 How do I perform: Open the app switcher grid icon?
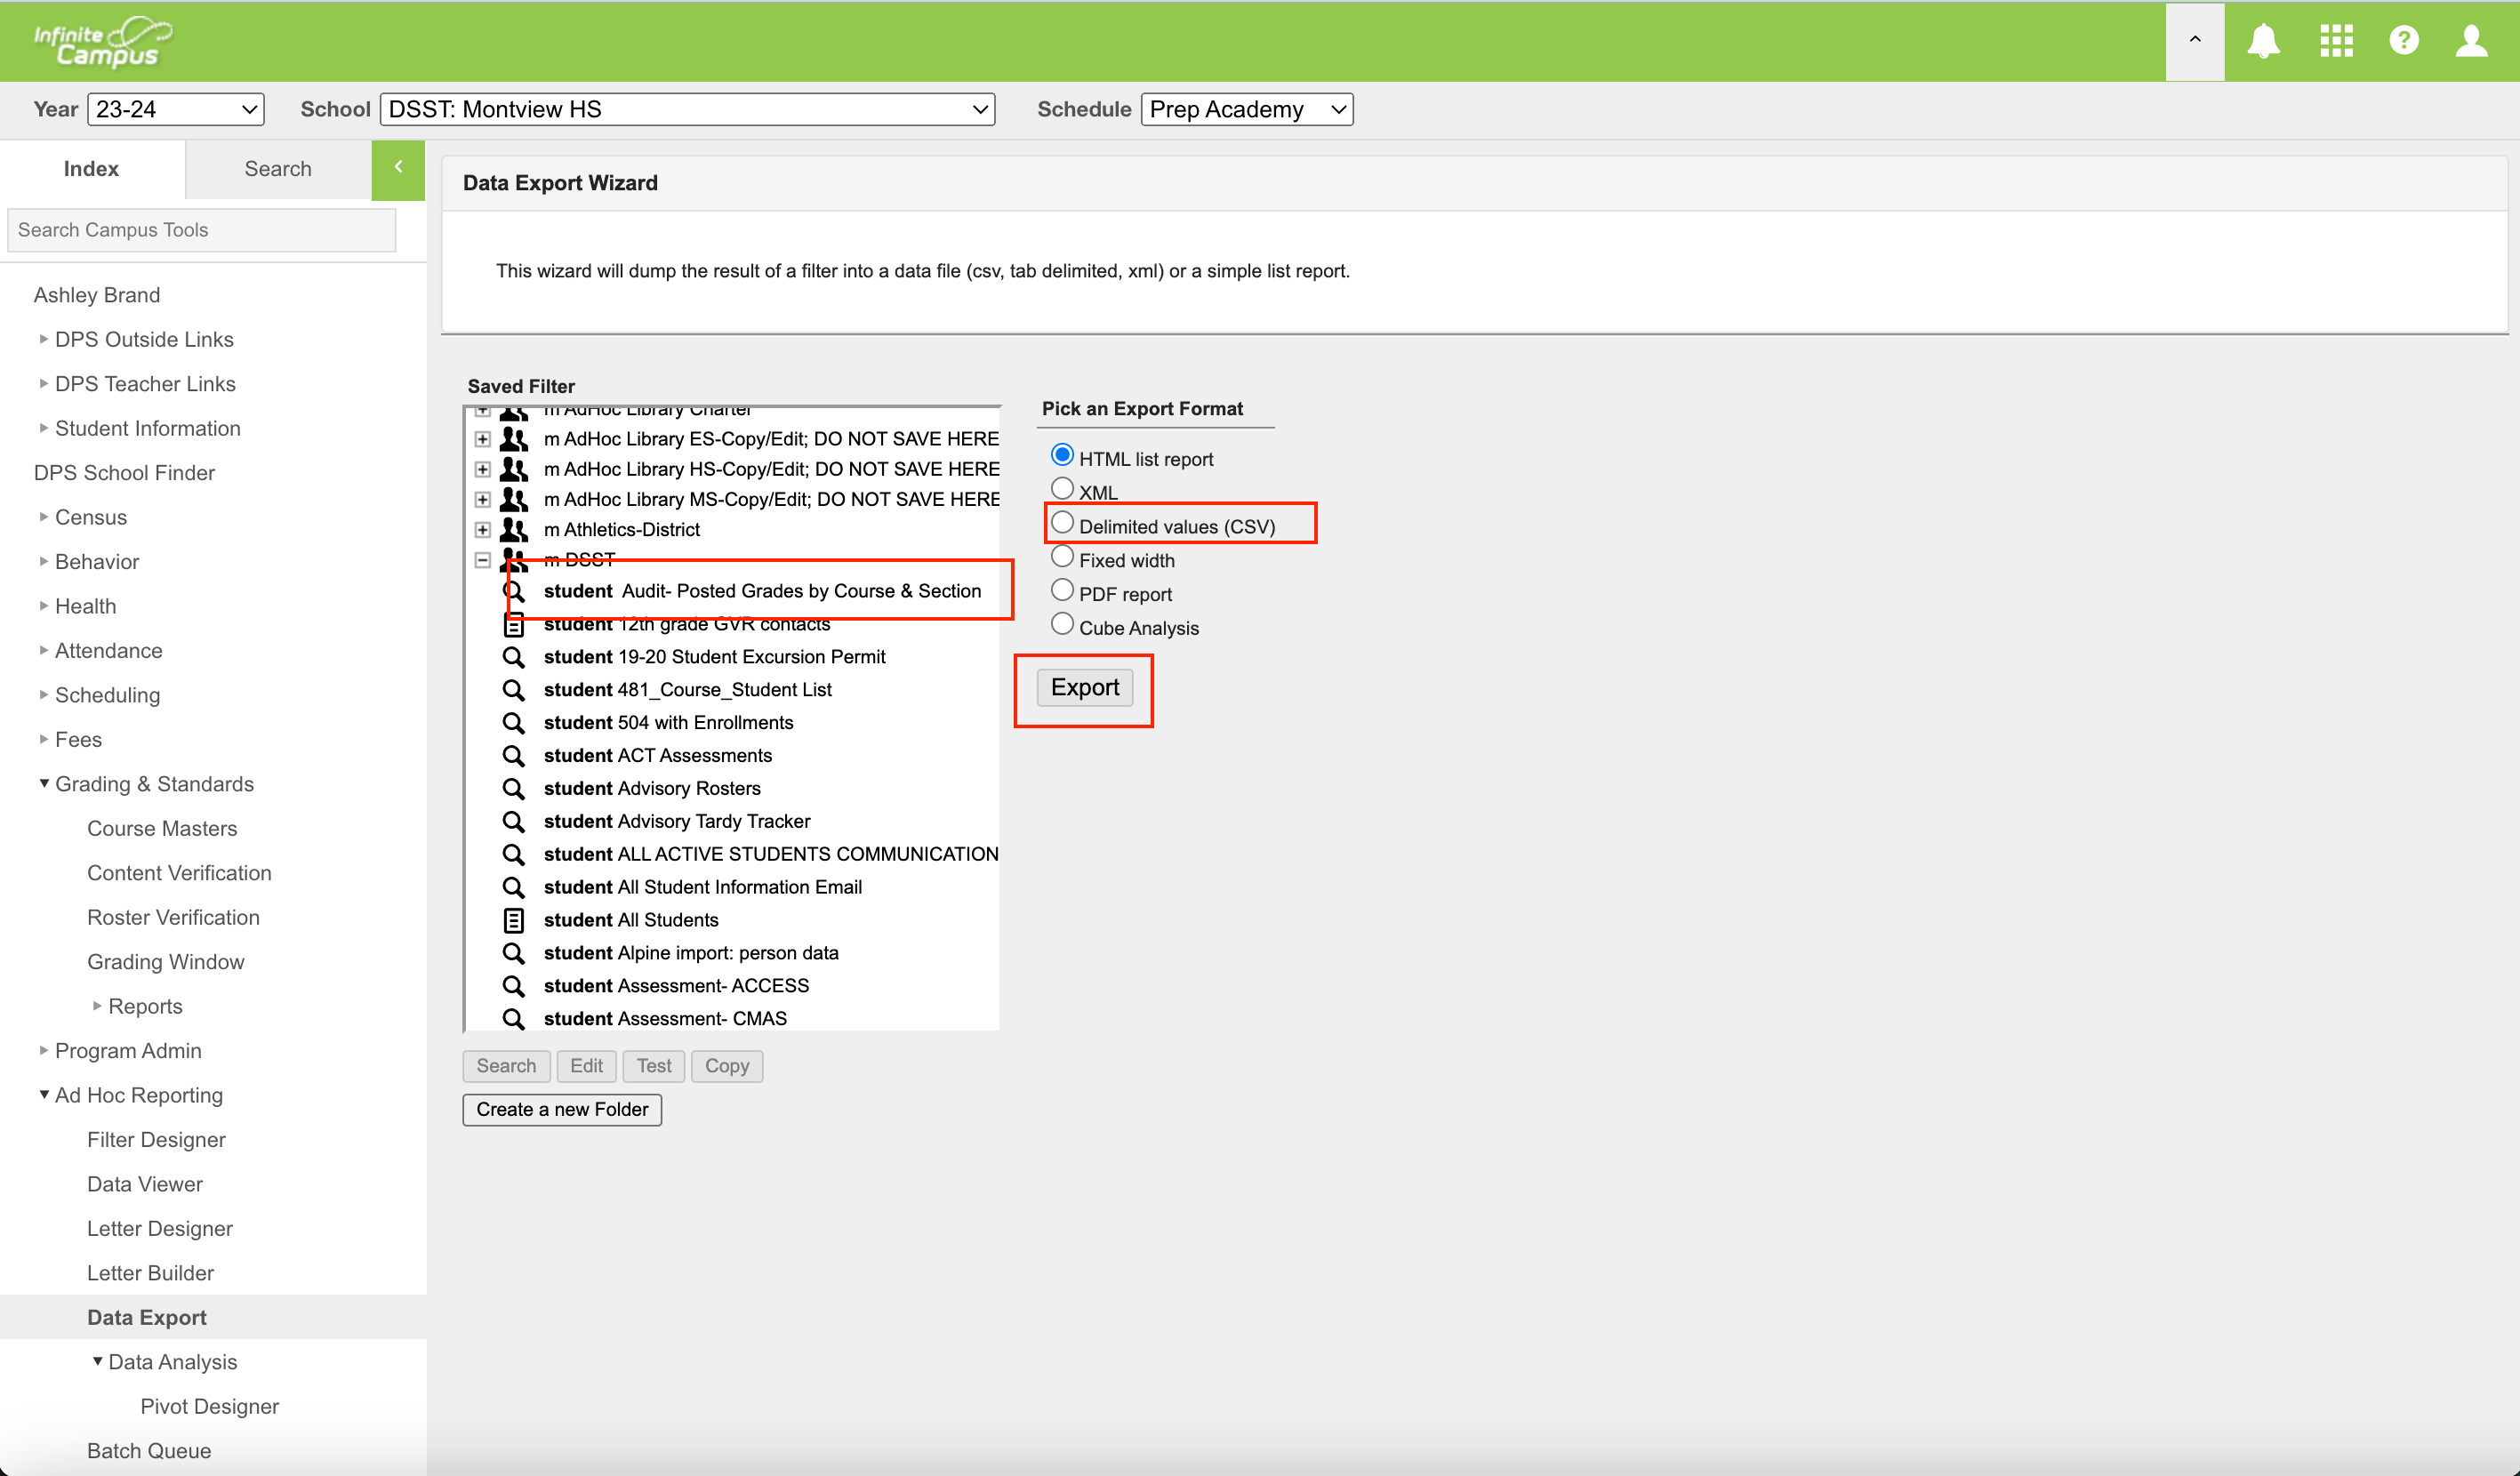pos(2336,41)
